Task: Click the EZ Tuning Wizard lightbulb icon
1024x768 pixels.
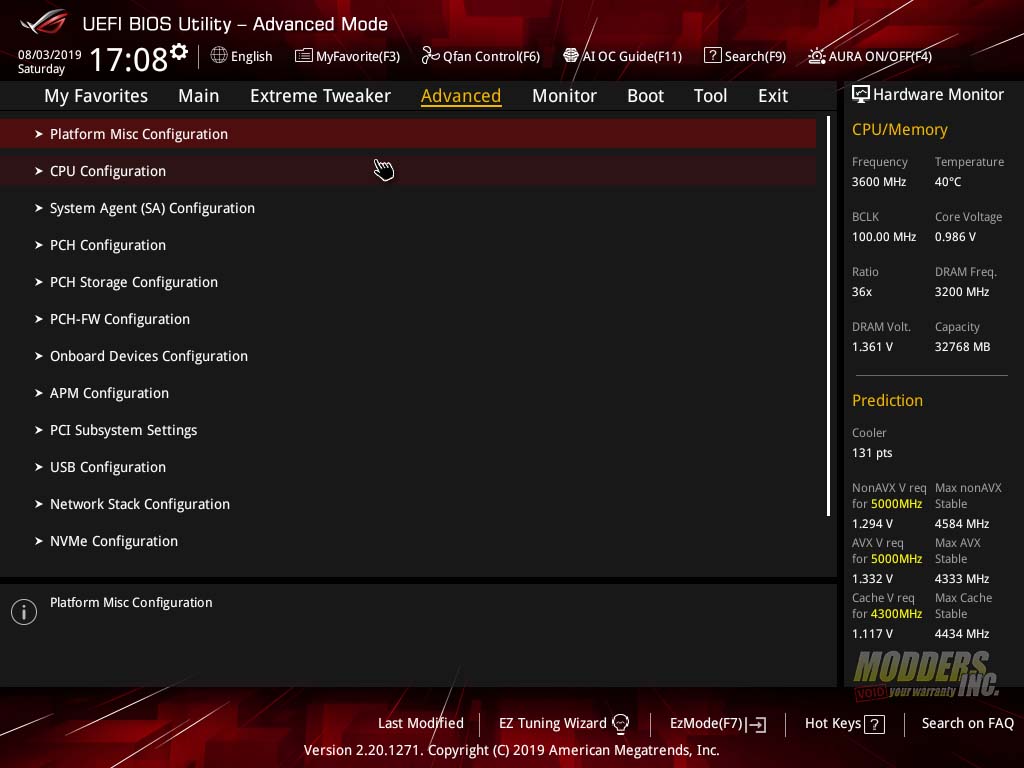Action: pyautogui.click(x=620, y=724)
